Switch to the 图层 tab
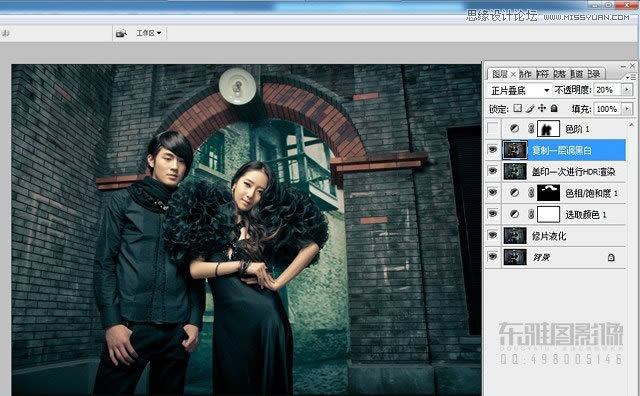The image size is (640, 396). pos(500,74)
